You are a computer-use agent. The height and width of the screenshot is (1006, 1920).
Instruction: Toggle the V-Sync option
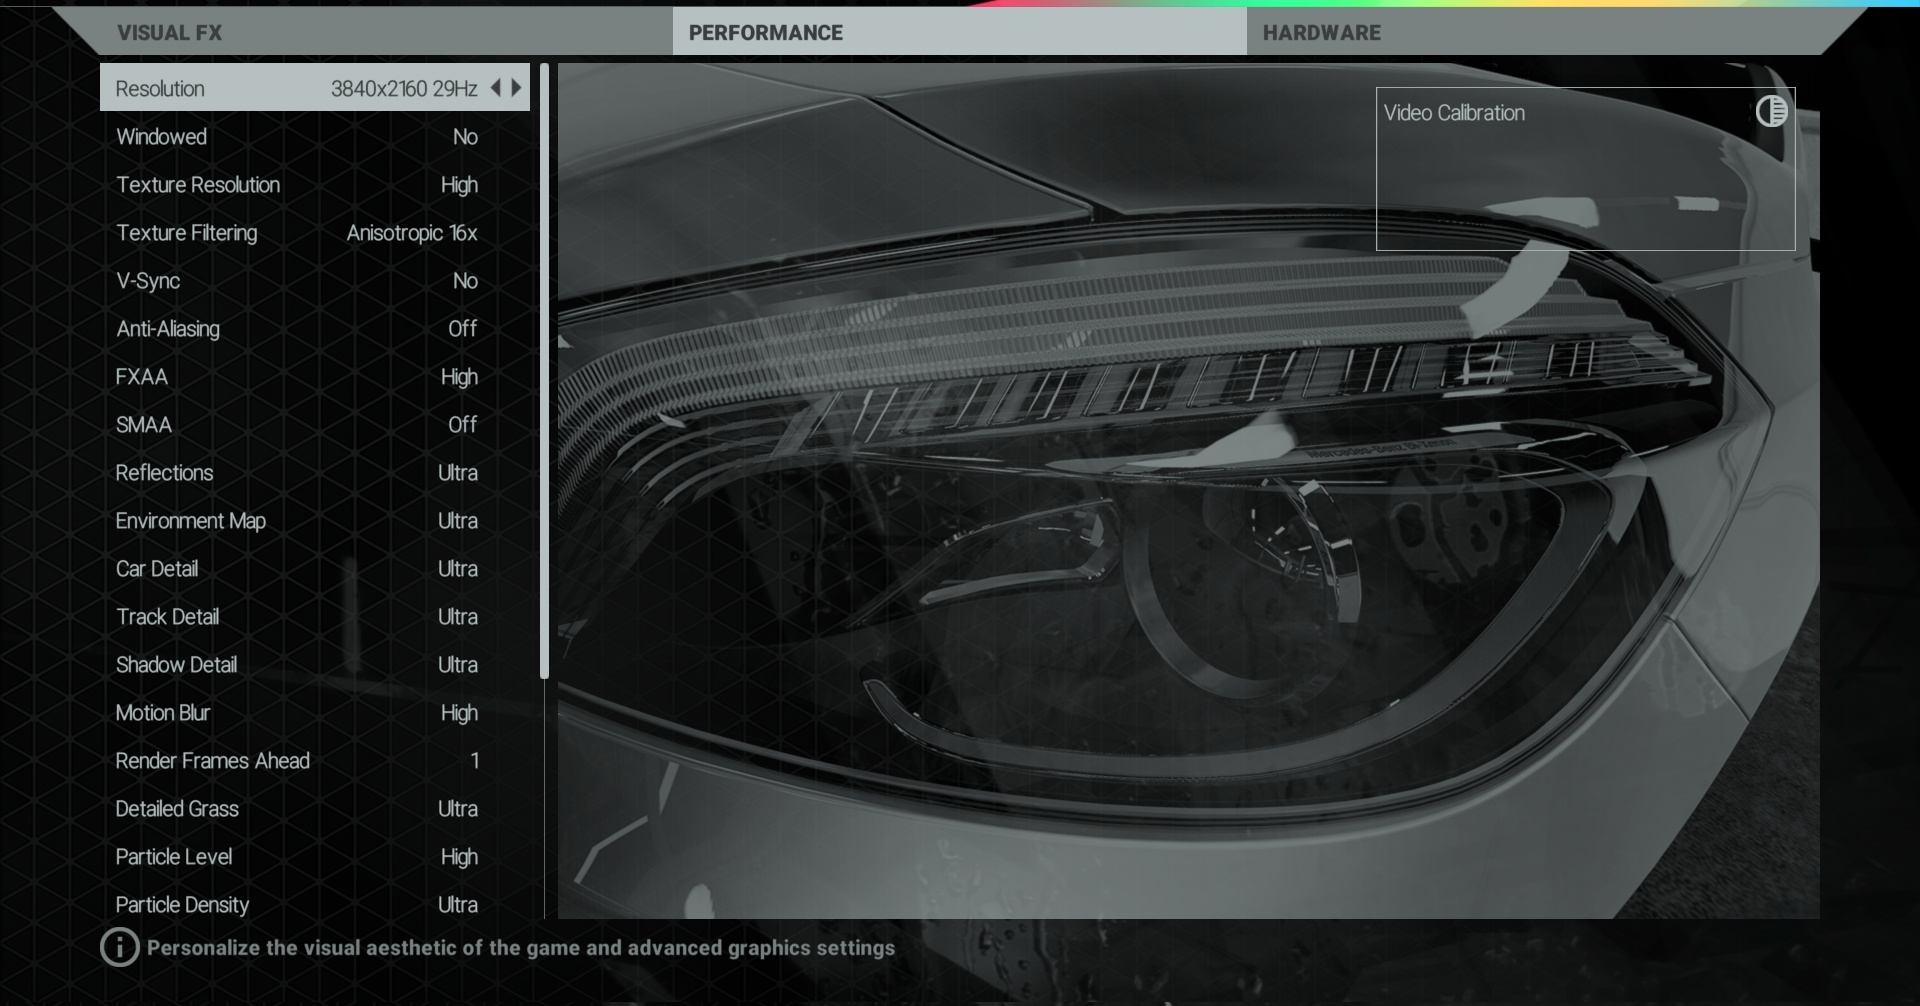(x=314, y=281)
